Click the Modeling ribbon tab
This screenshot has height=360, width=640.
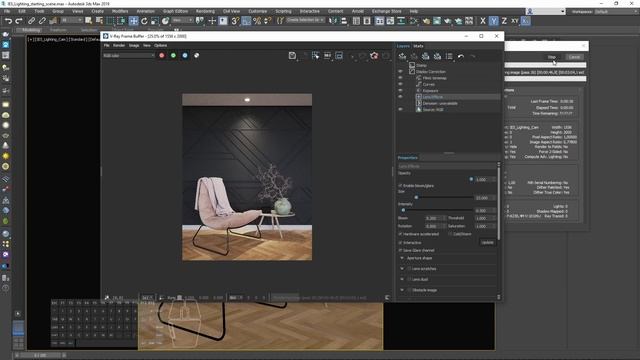[31, 30]
